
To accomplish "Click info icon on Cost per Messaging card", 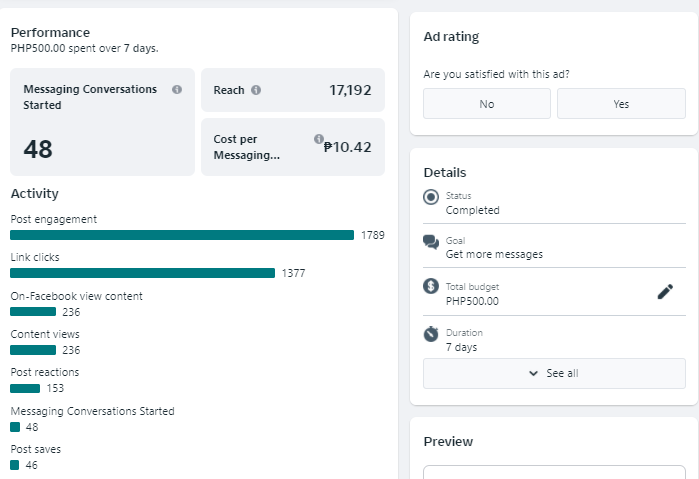I will click(318, 139).
